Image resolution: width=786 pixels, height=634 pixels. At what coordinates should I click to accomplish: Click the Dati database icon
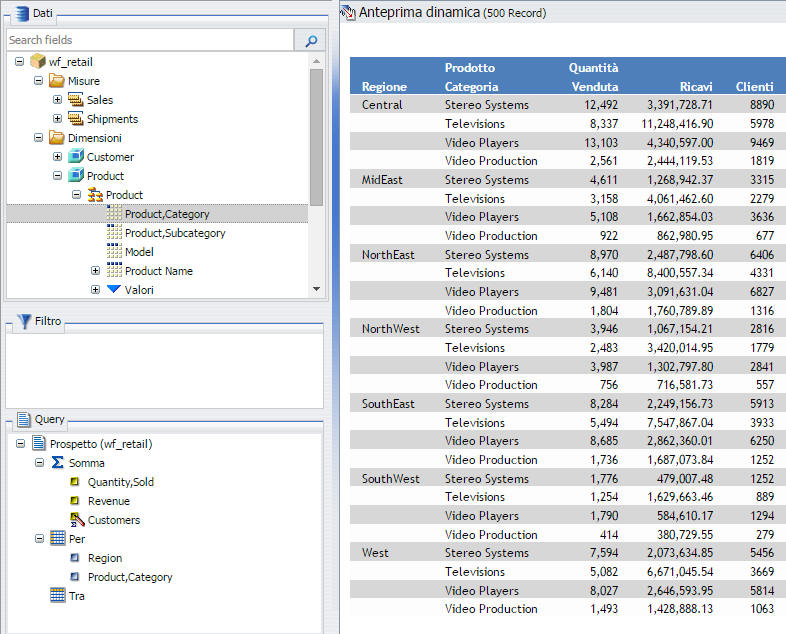[x=21, y=14]
